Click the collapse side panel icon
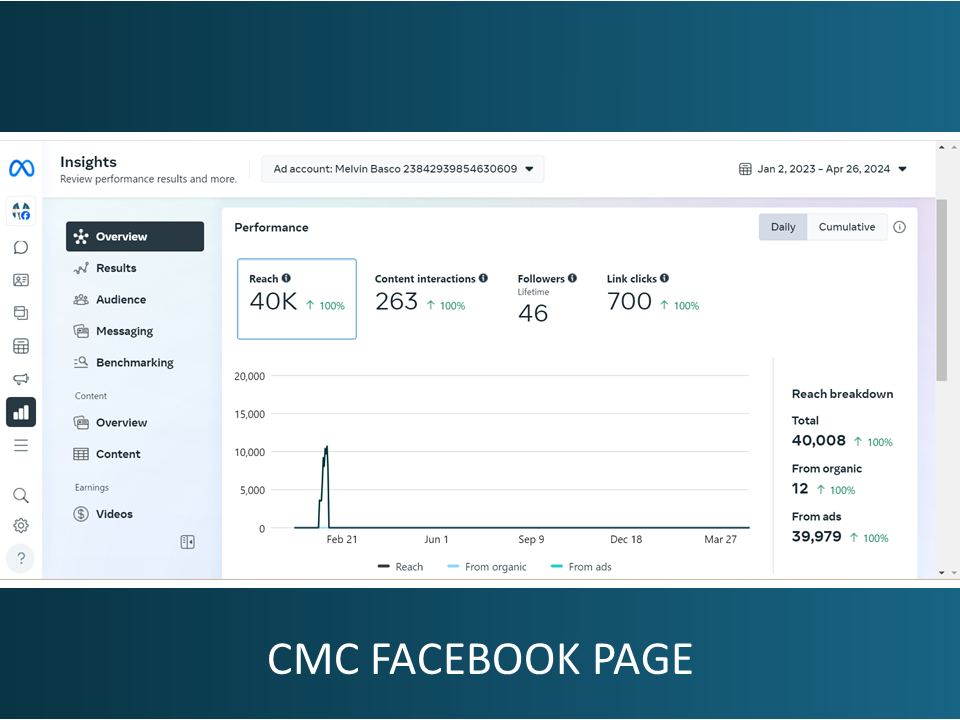This screenshot has height=720, width=960. (x=187, y=542)
